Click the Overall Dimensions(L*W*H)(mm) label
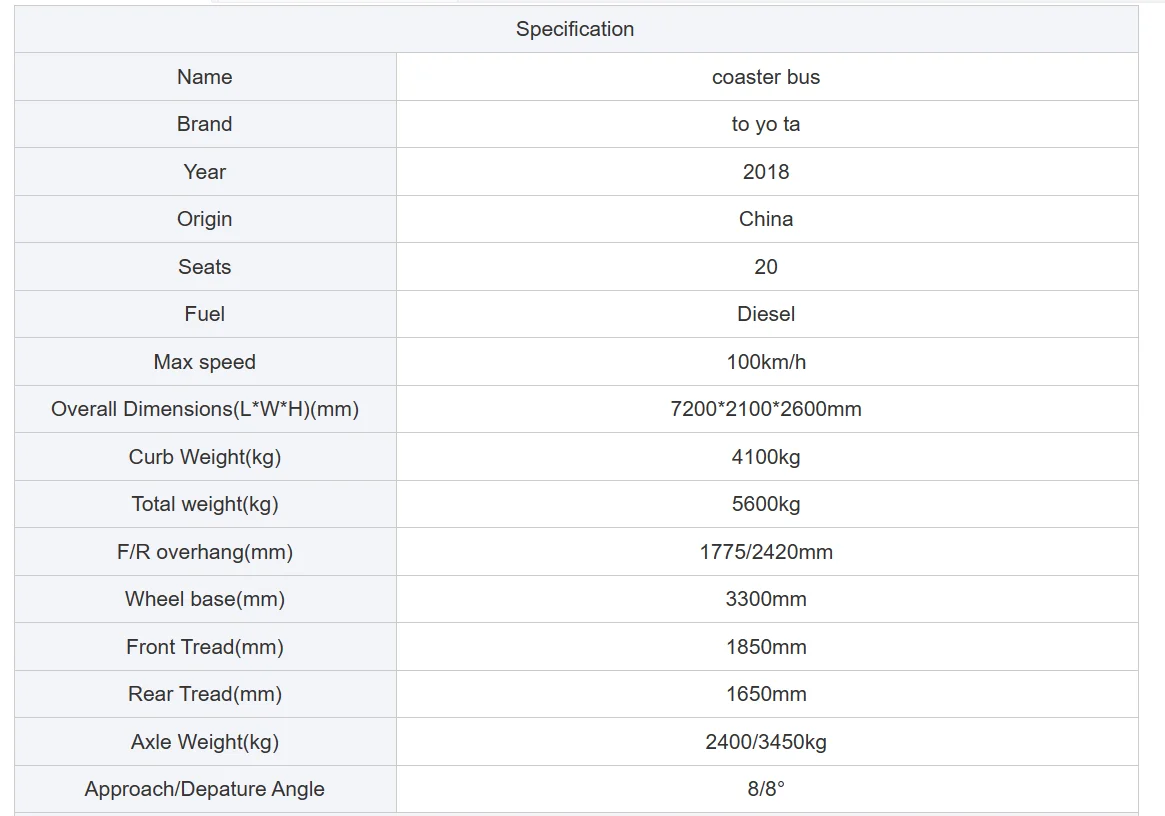1165x816 pixels. pos(205,409)
